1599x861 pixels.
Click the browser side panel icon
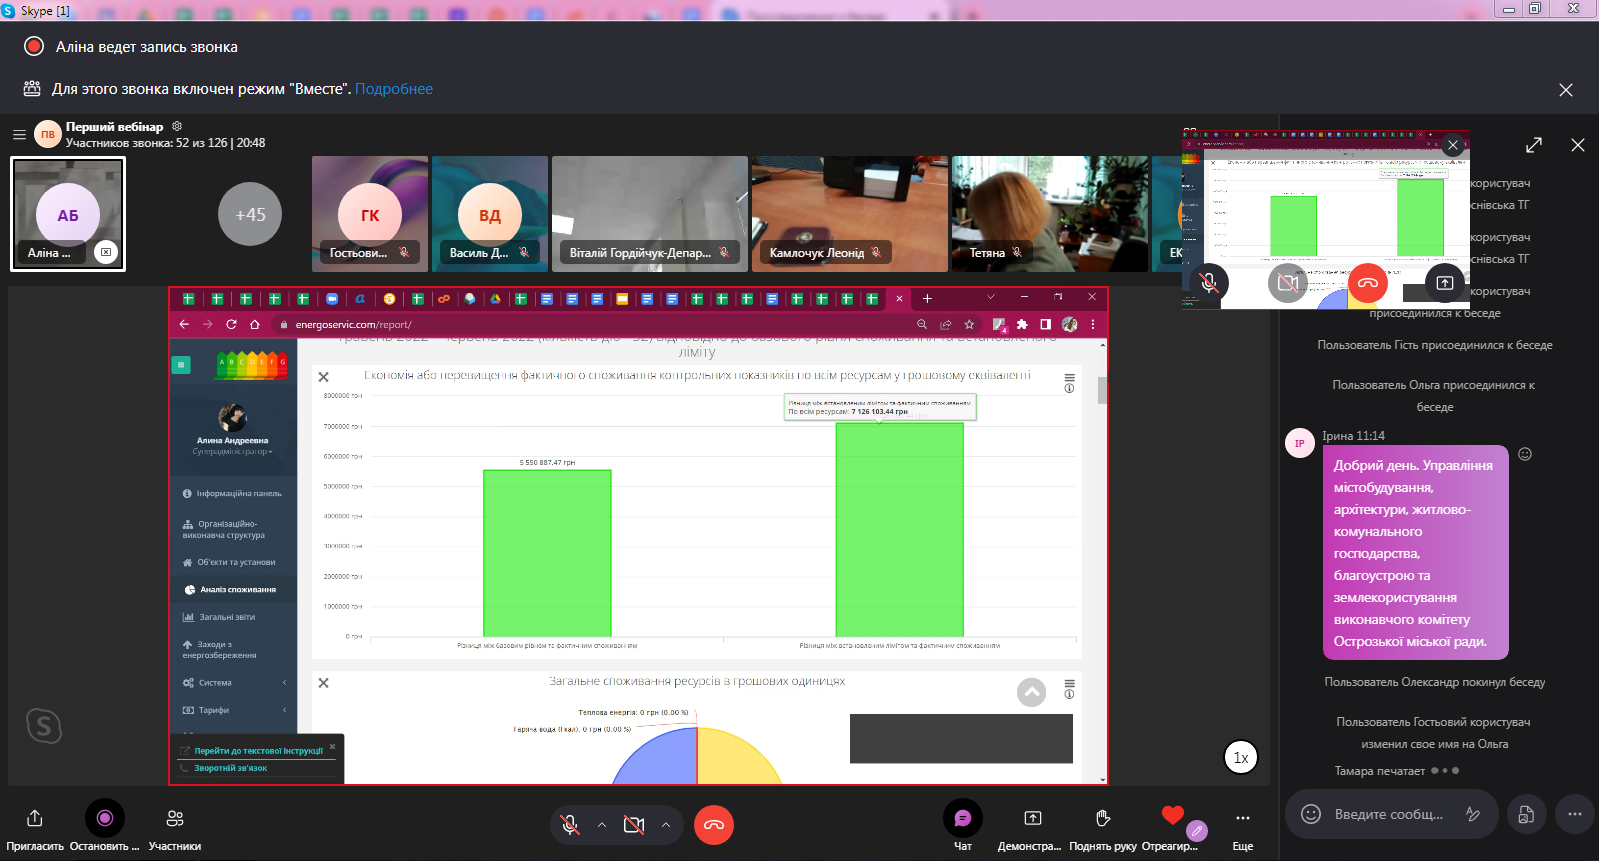click(x=1045, y=324)
